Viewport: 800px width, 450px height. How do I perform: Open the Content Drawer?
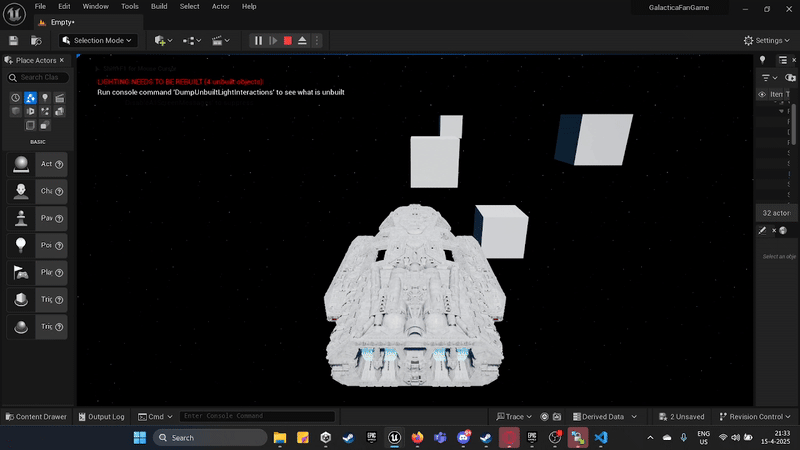[36, 417]
